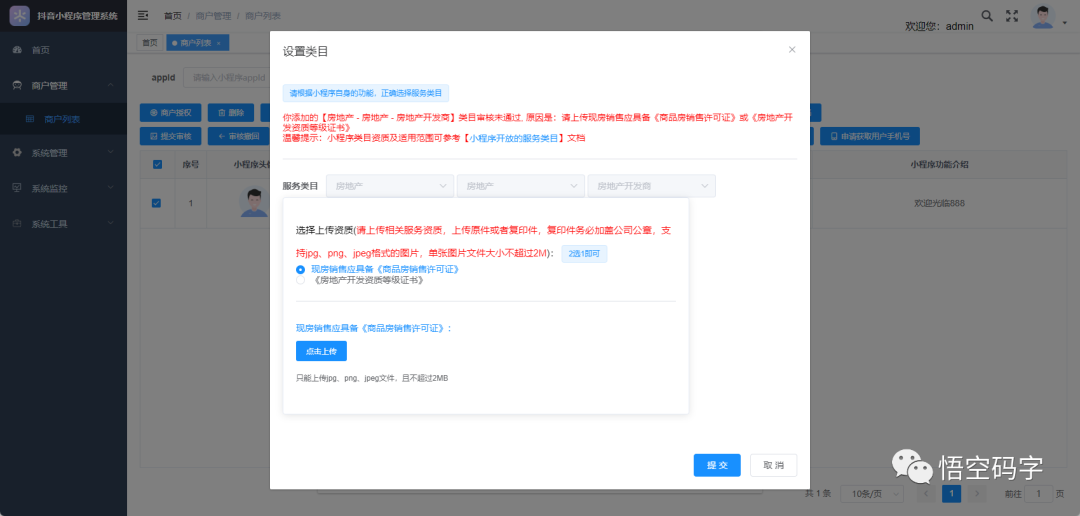The width and height of the screenshot is (1080, 516).
Task: Click the sidebar collapse hamburger icon
Action: (143, 15)
